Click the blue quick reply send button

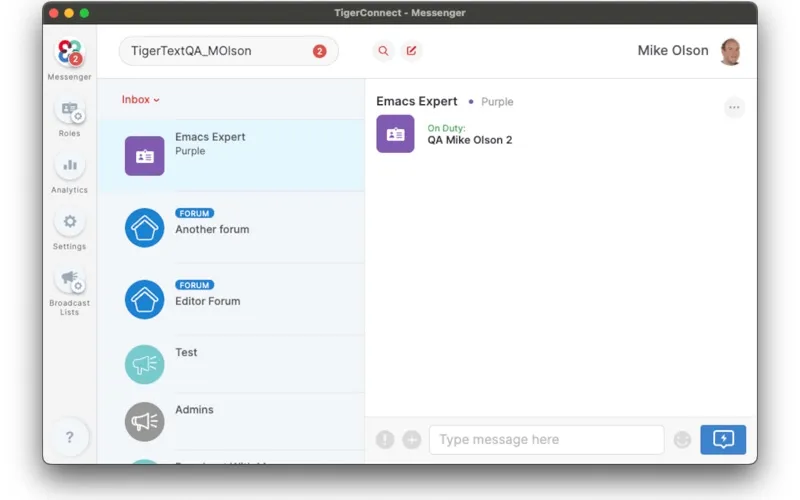point(723,439)
